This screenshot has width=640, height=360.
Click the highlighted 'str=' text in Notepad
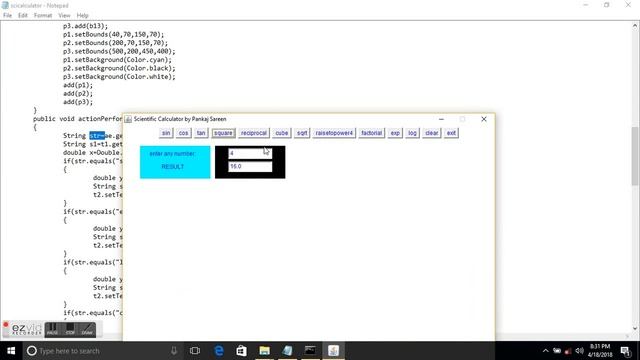(x=97, y=136)
